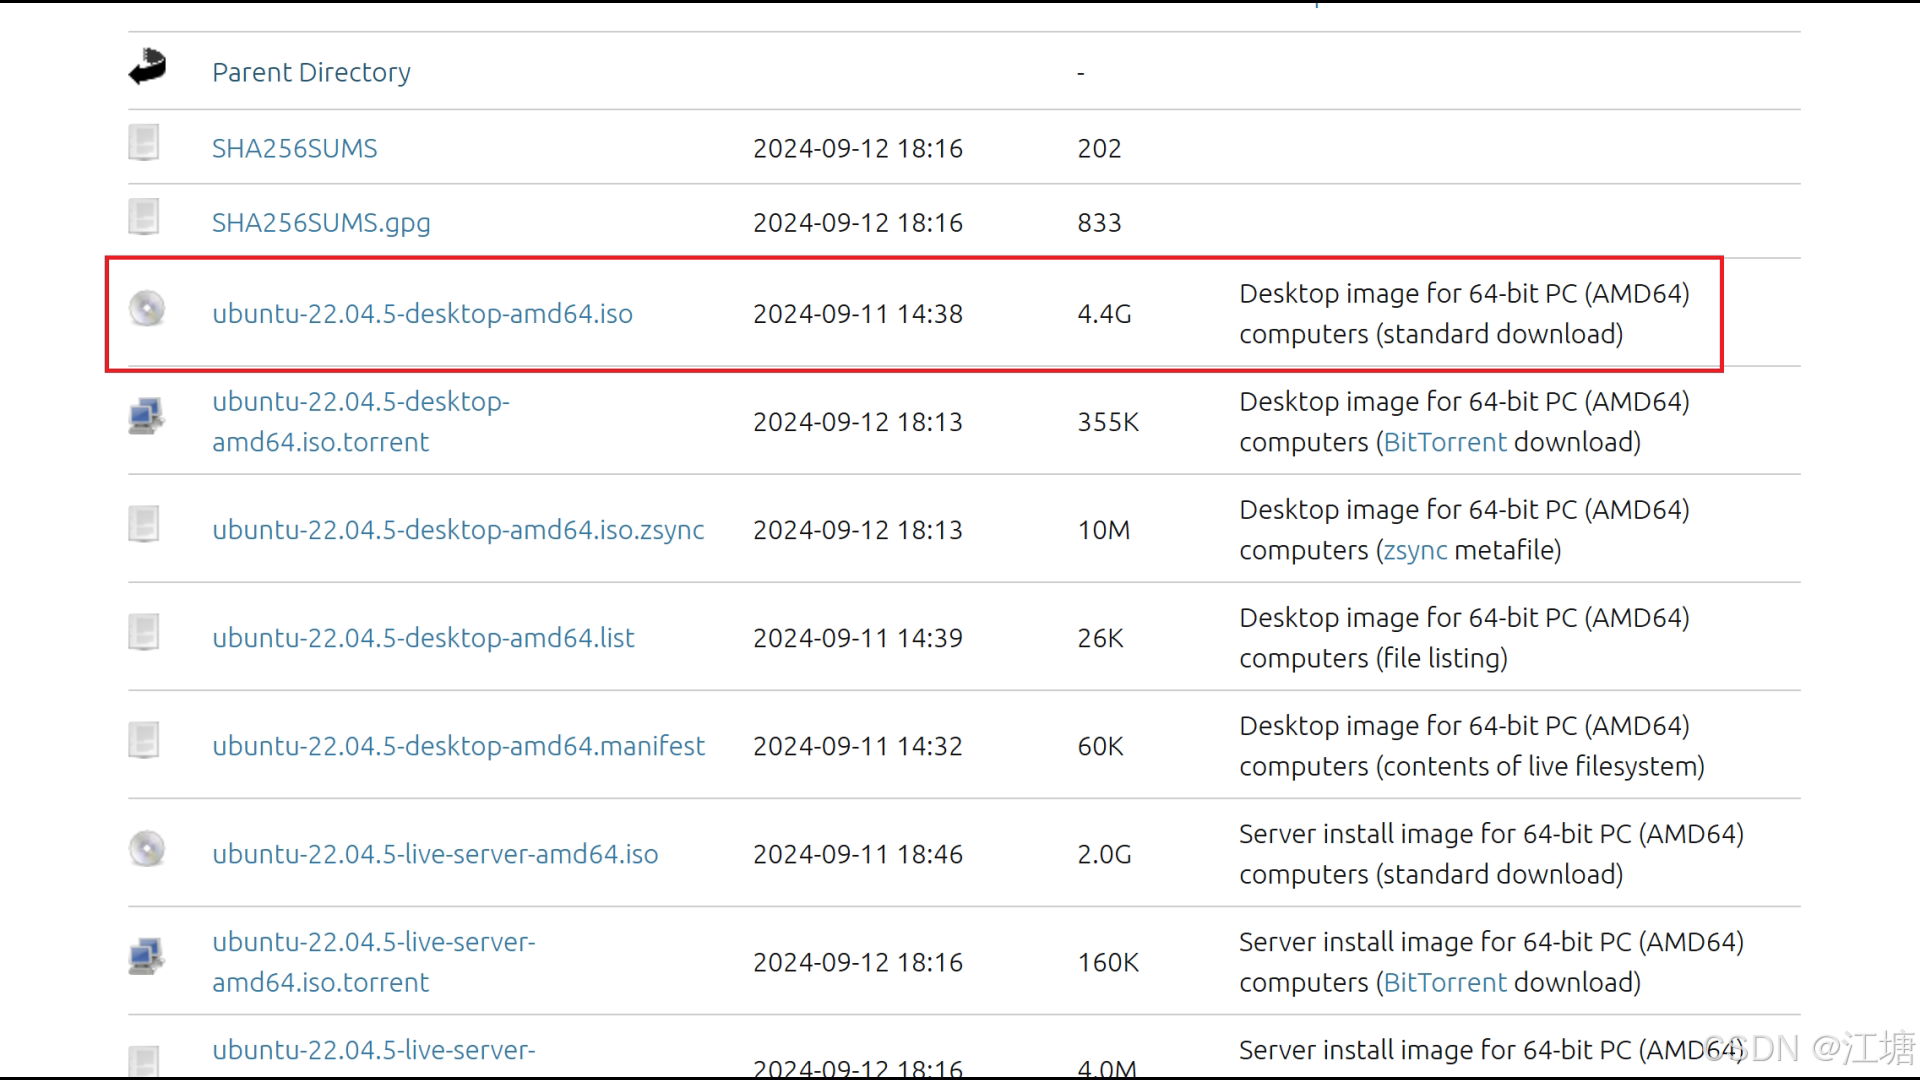The width and height of the screenshot is (1920, 1080).
Task: Click the file icon beside SHA256SUMS.gpg
Action: click(144, 216)
